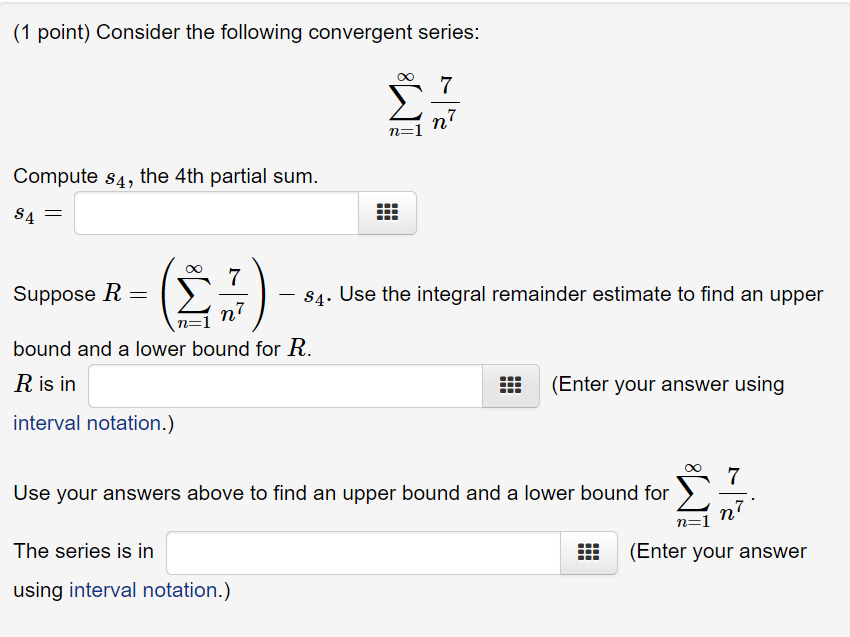
Task: Click the blank answer area for the 4th partial sum
Action: pos(215,212)
